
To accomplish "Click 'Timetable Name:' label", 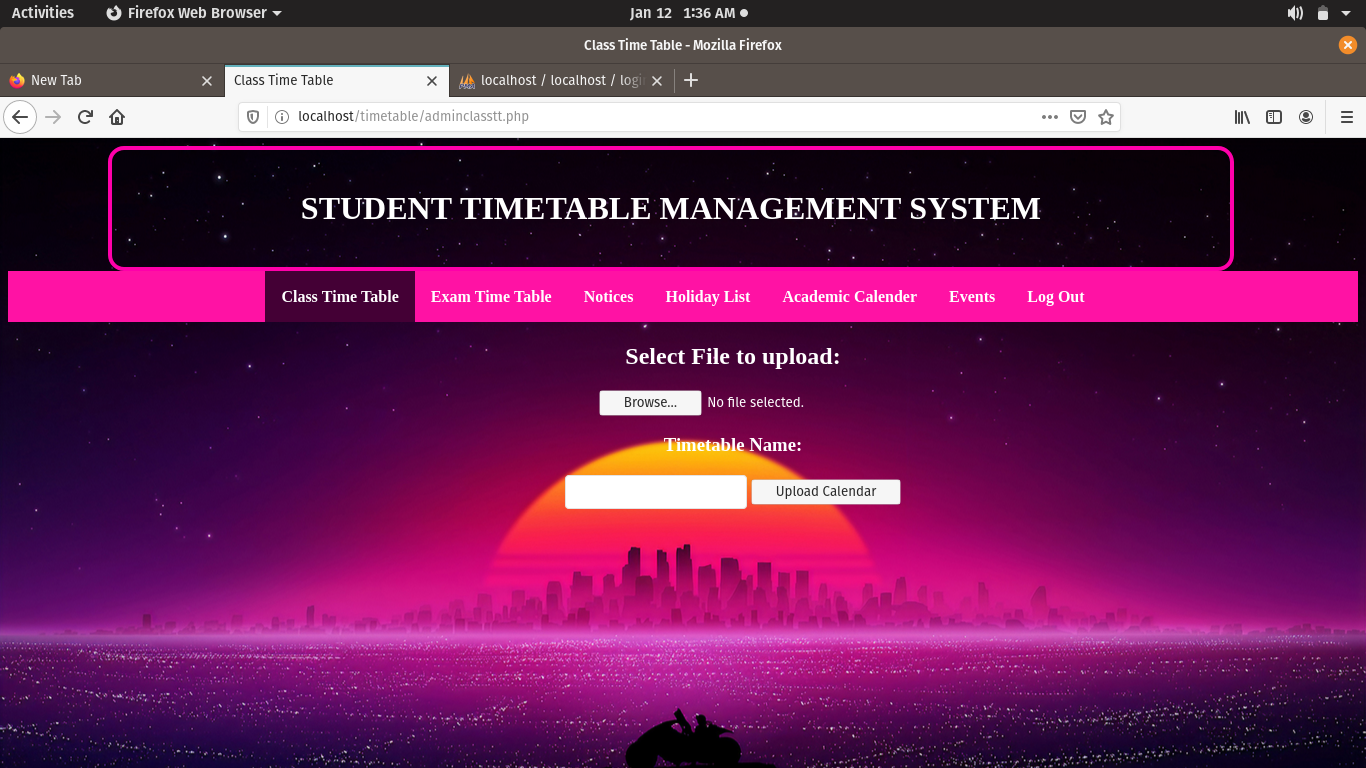I will pos(733,445).
